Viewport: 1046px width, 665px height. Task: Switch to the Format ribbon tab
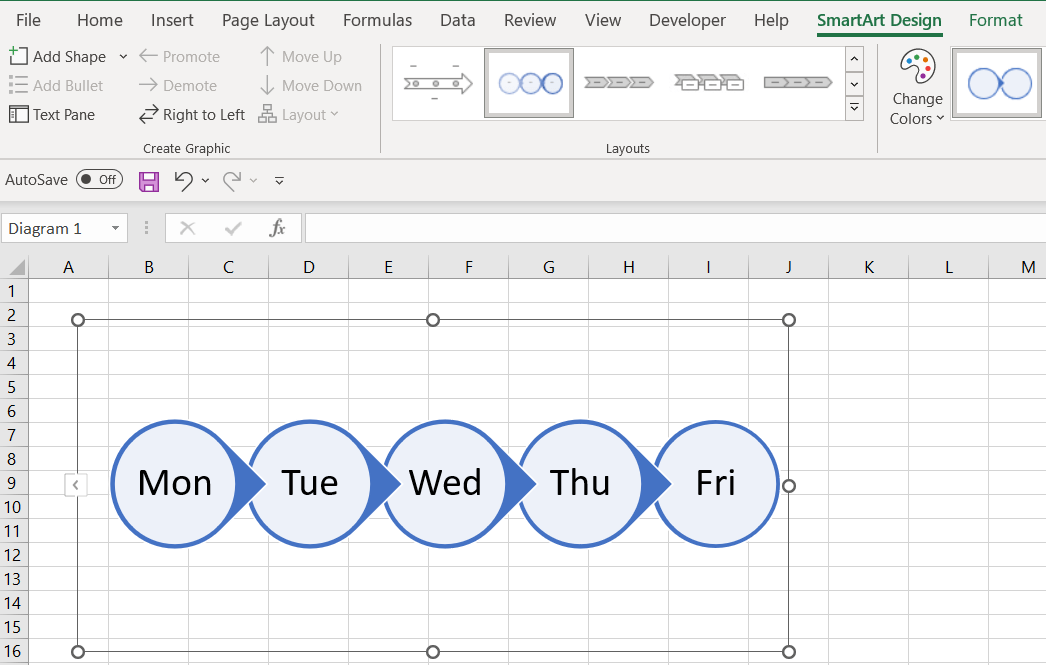pos(995,20)
